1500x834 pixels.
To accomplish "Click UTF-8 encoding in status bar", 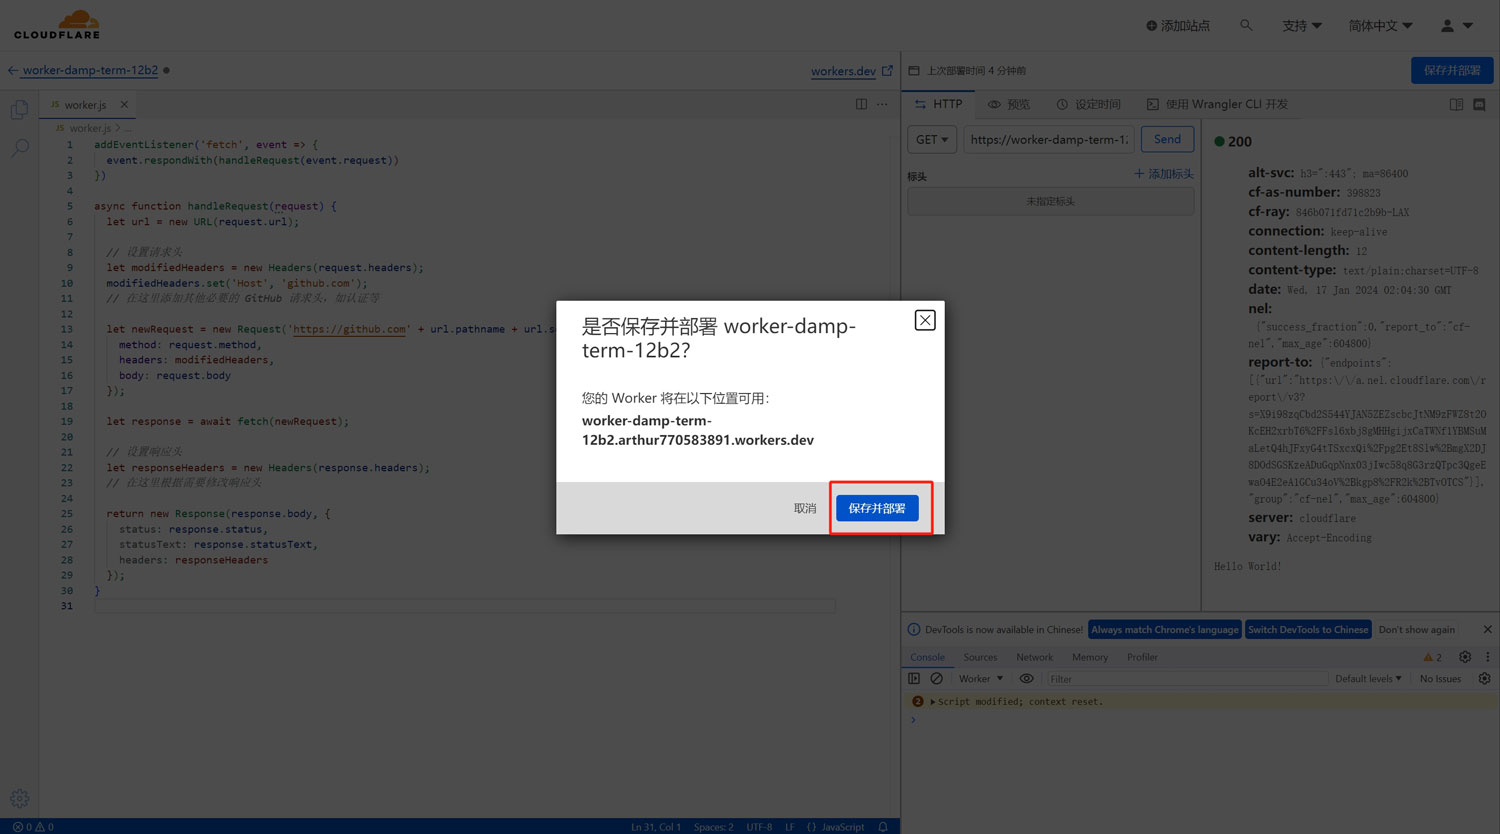I will tap(759, 827).
